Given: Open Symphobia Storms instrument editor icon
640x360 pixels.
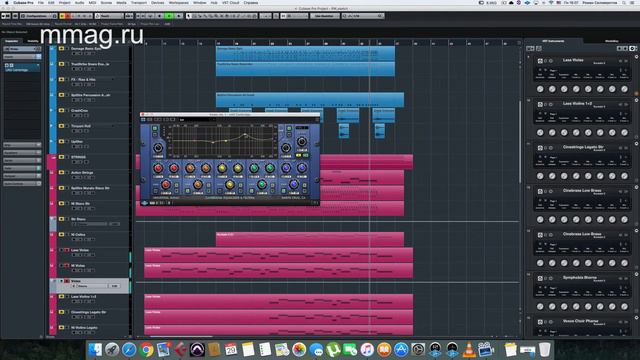Looking at the screenshot, I should [x=540, y=278].
